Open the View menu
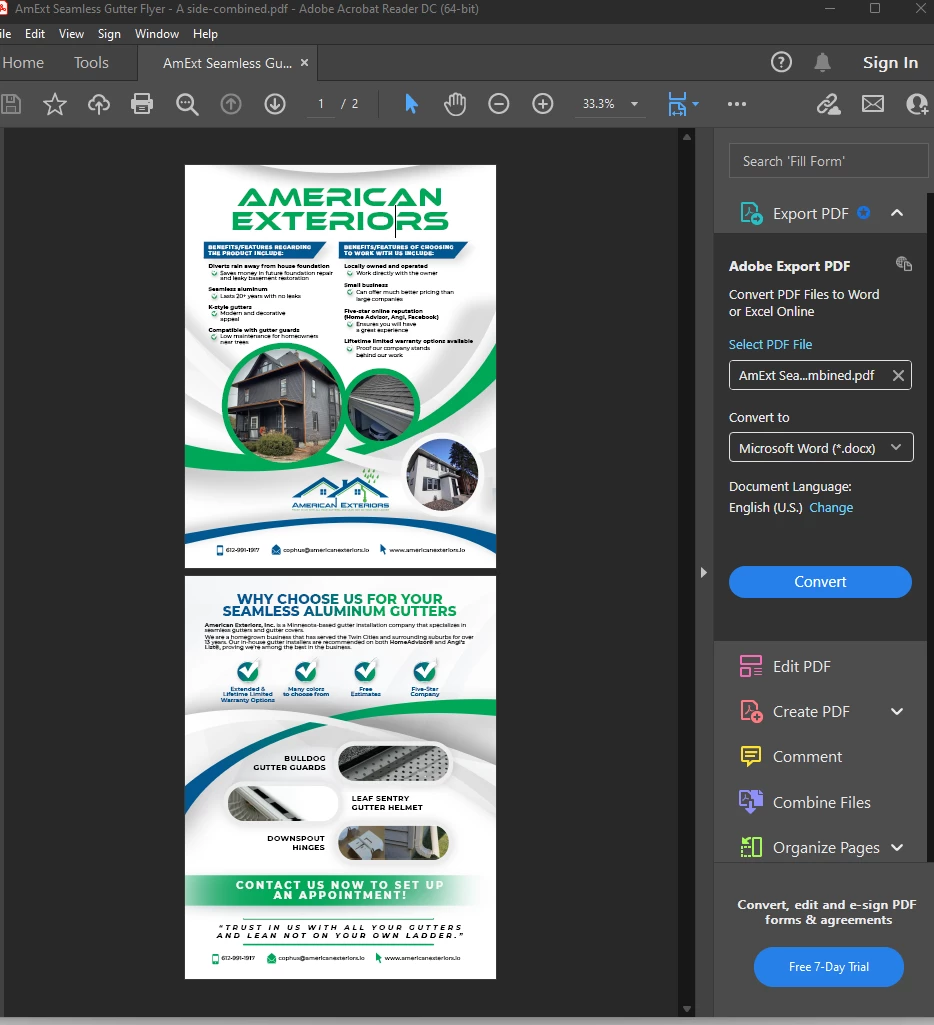The width and height of the screenshot is (934, 1025). tap(71, 34)
